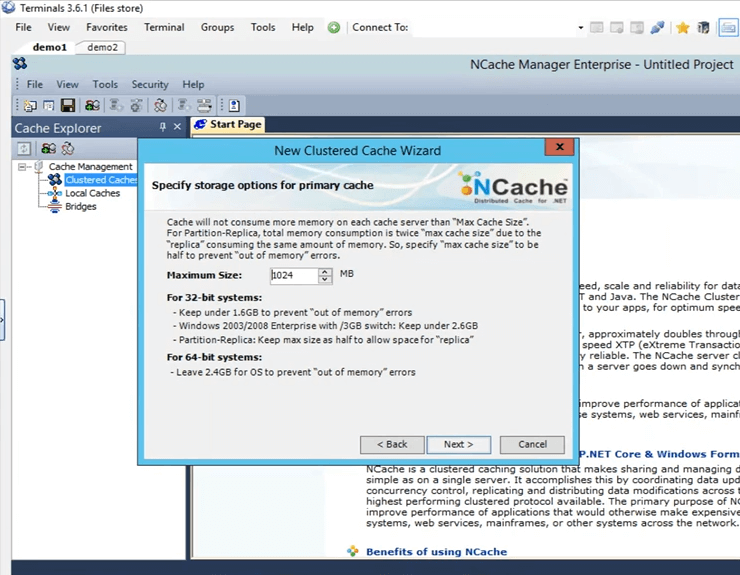The image size is (740, 575).
Task: Open Terminals File menu
Action: point(24,27)
